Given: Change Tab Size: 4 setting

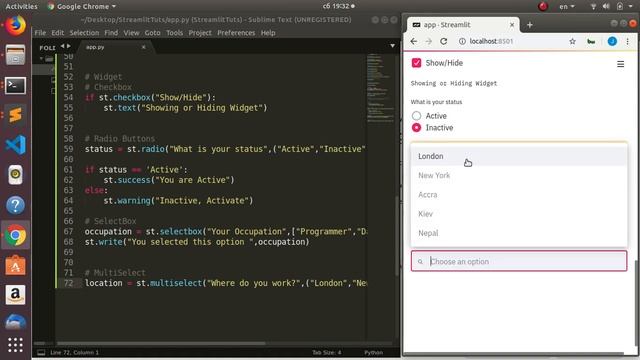Looking at the screenshot, I should [x=327, y=352].
